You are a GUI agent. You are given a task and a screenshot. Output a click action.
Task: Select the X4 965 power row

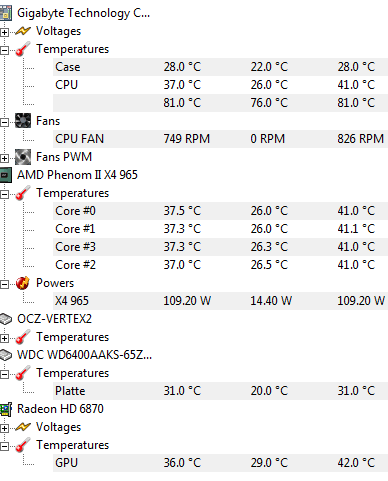click(220, 301)
